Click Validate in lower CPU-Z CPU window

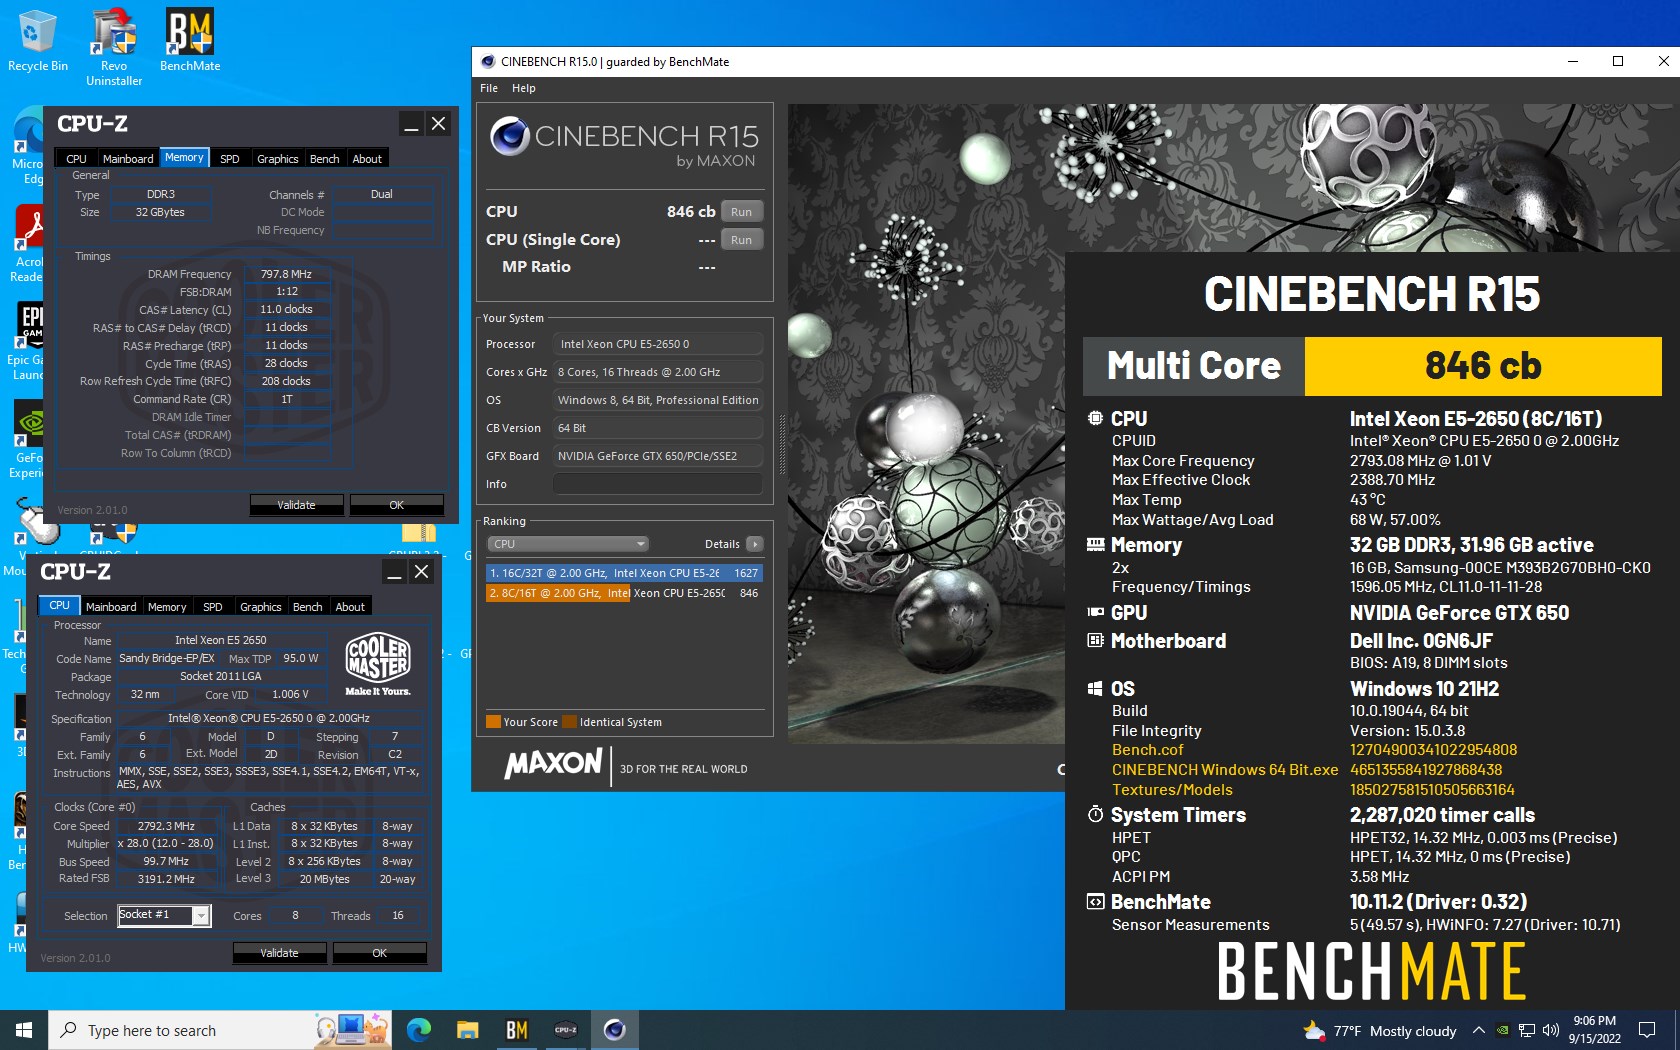[x=279, y=953]
